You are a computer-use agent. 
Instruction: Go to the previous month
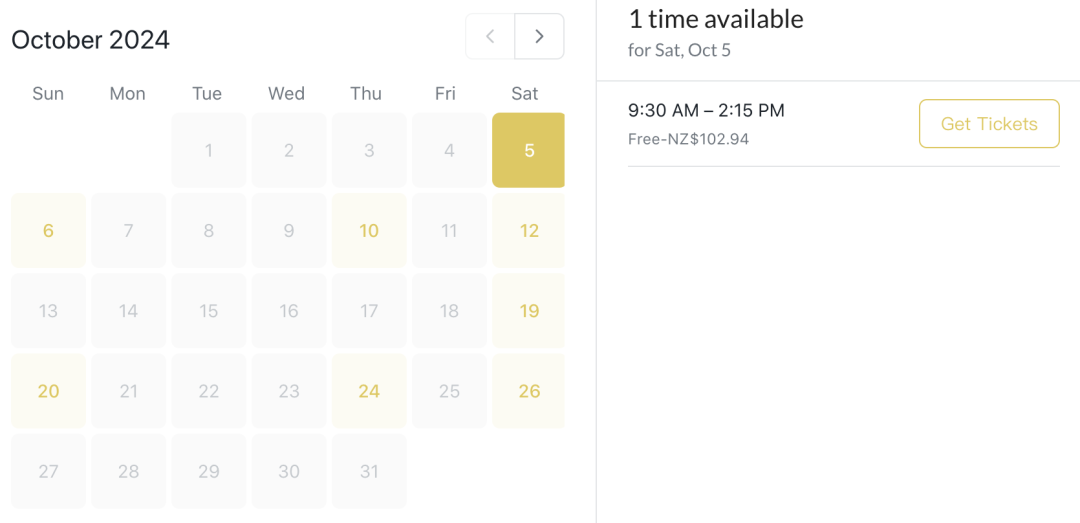pyautogui.click(x=490, y=37)
